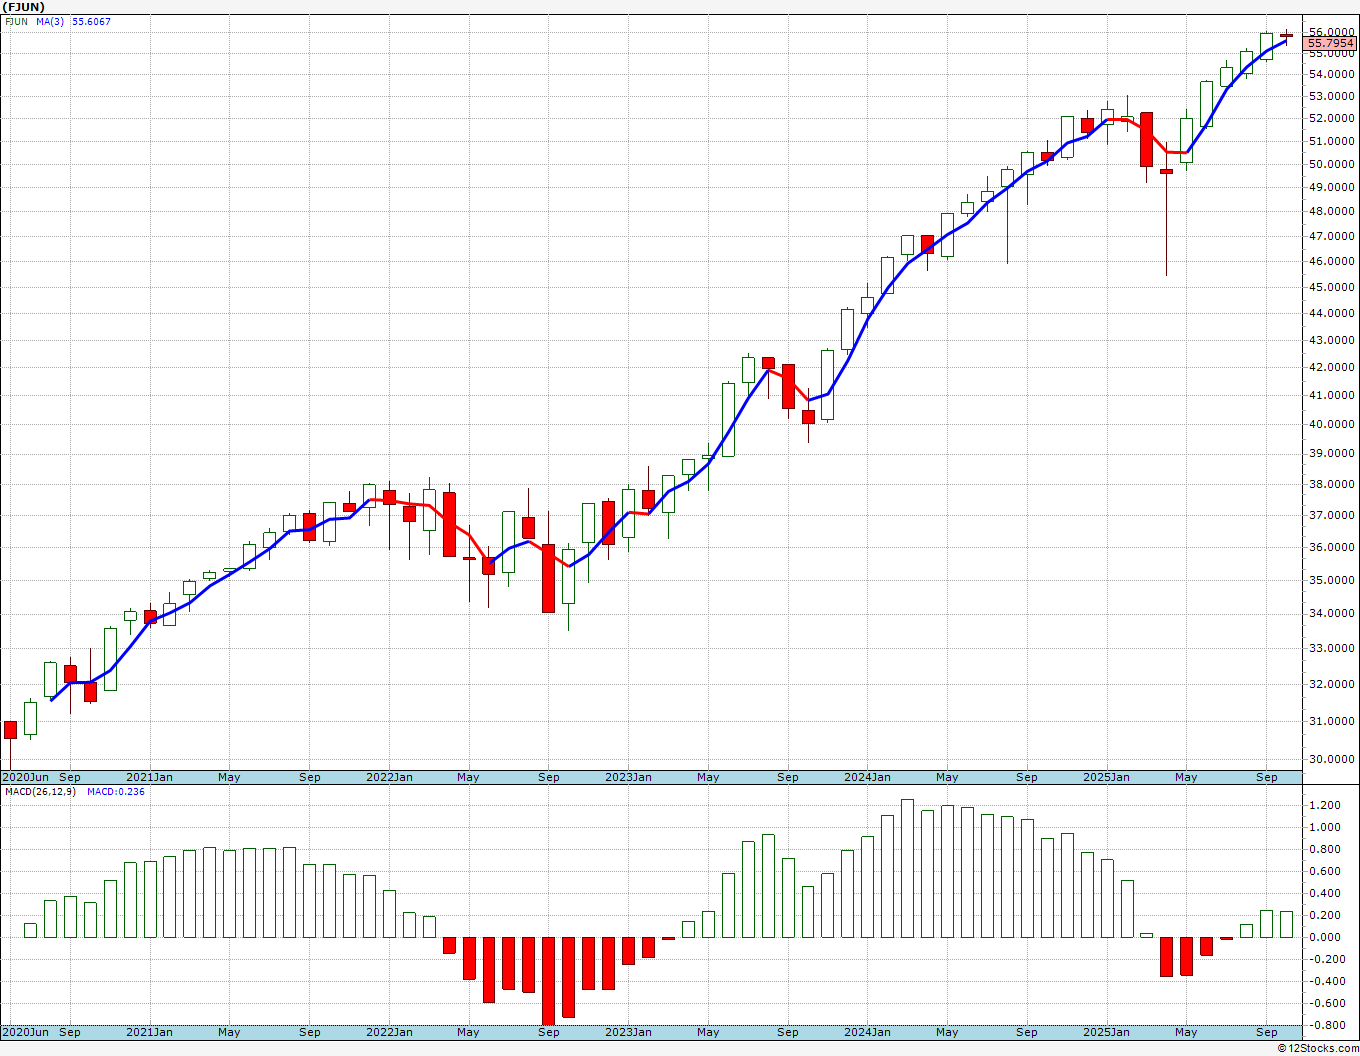Viewport: 1360px width, 1056px height.
Task: Select the "47.0000" price axis label
Action: (1331, 236)
